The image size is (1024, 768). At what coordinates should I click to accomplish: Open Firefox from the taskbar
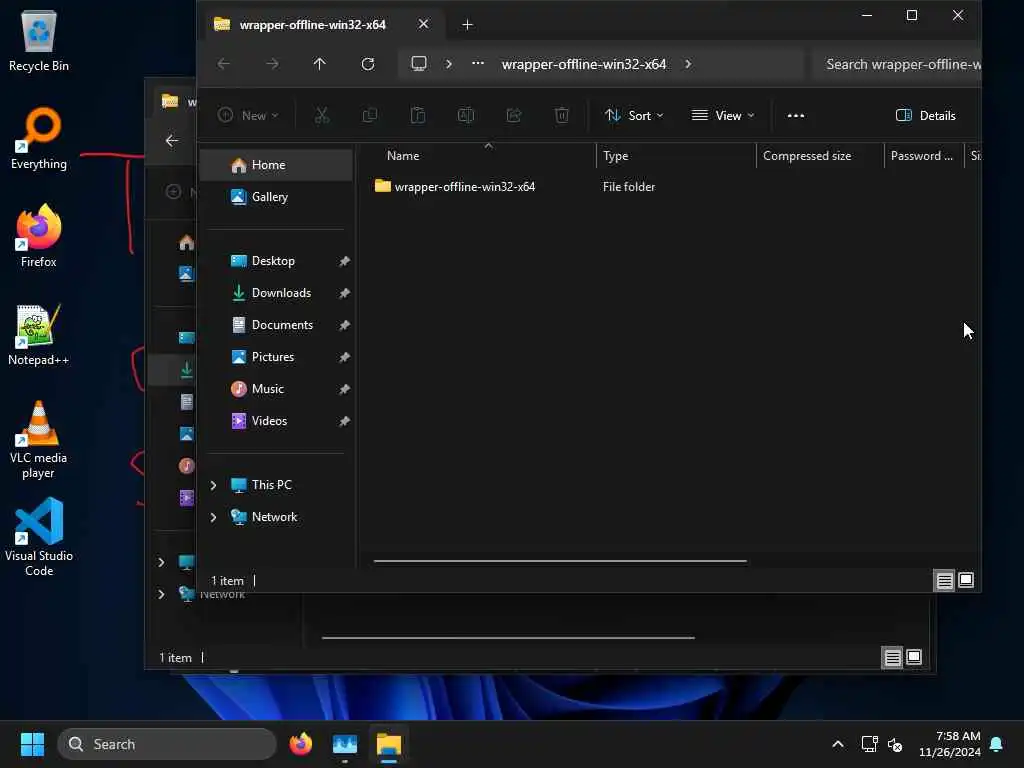[x=301, y=744]
